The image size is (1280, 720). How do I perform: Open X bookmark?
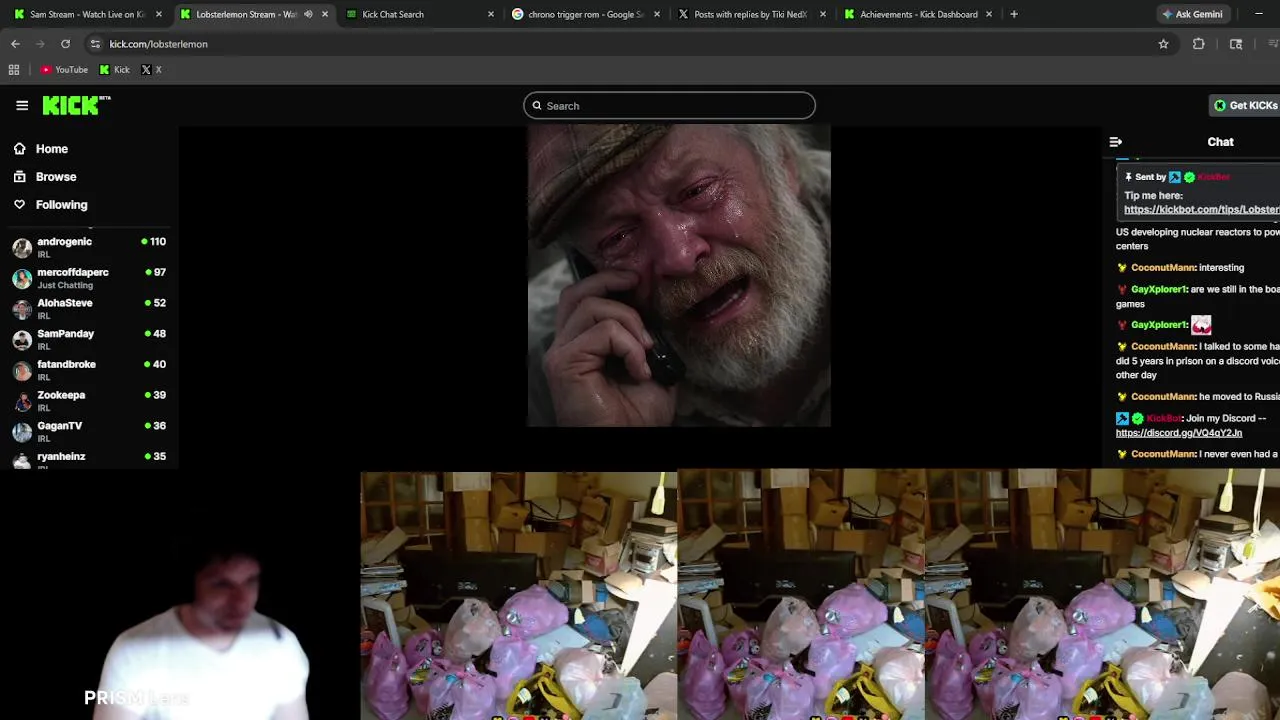[151, 70]
